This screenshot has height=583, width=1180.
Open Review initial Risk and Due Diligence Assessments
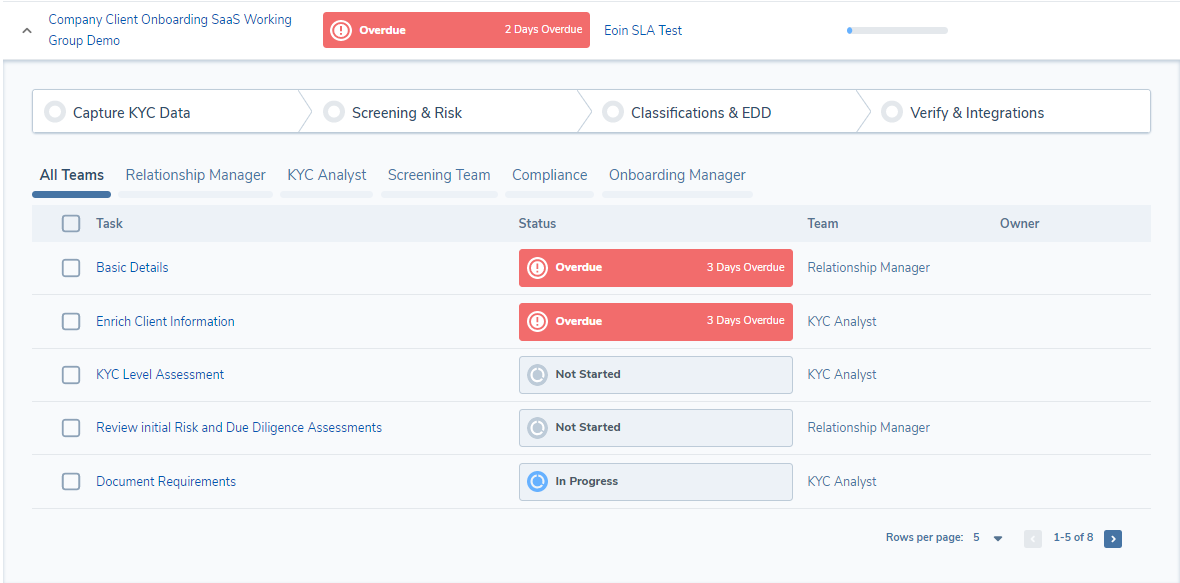click(239, 427)
